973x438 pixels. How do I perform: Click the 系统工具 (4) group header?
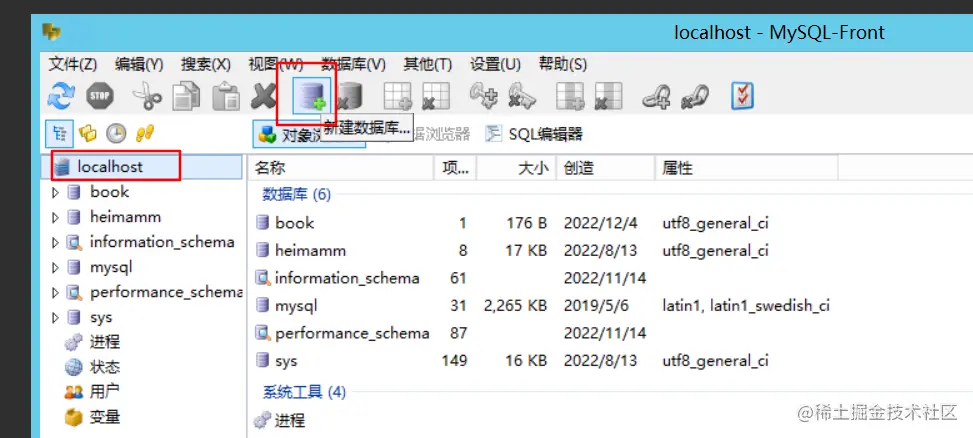[304, 392]
